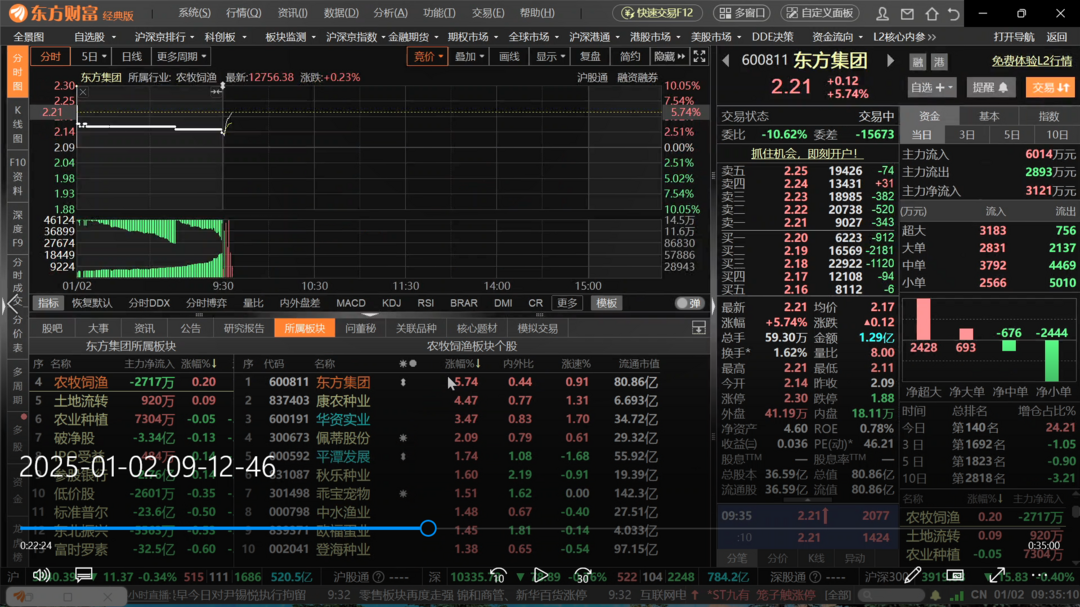
Task: Open F10资料 in left sidebar
Action: click(17, 176)
